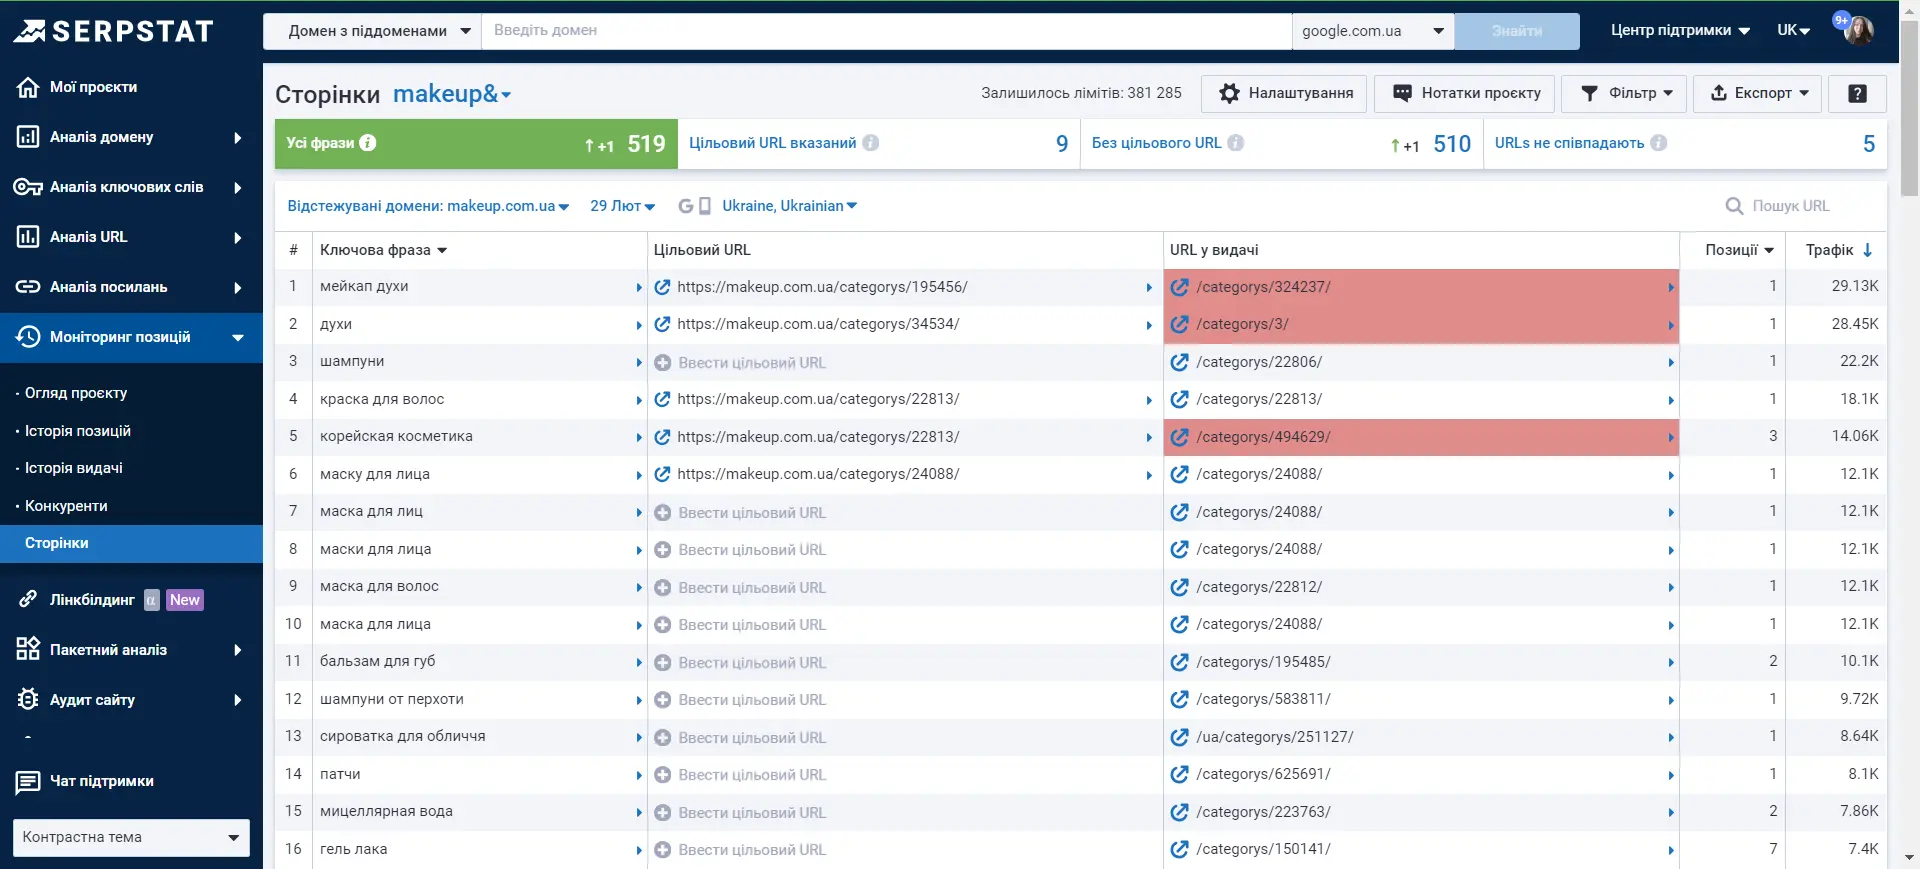Open link icon for target URL categorys/195456
Screen dimensions: 1920x869
click(662, 287)
